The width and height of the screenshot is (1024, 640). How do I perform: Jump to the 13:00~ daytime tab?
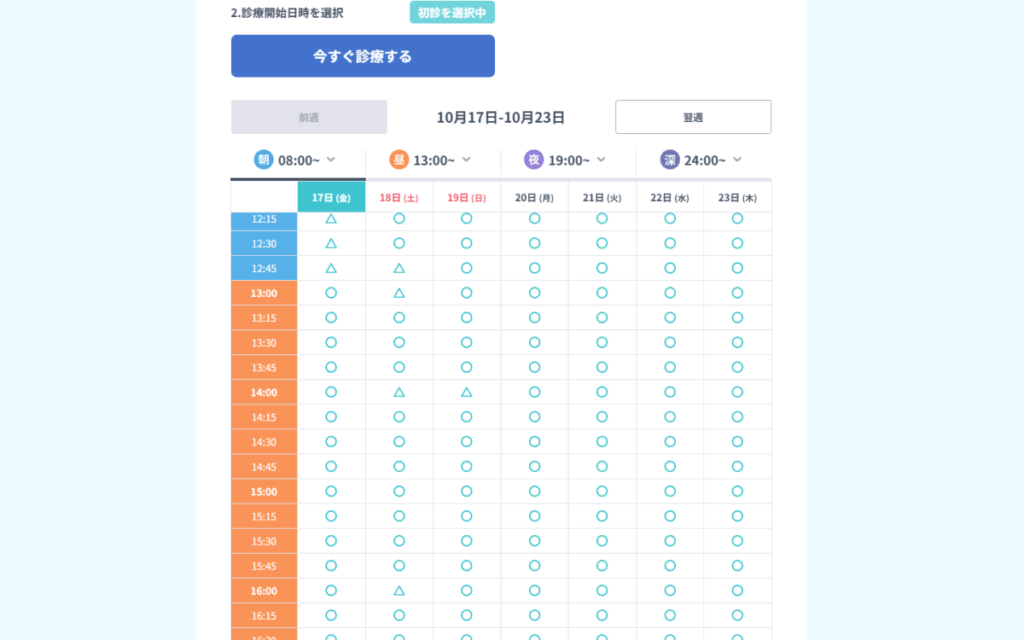(x=434, y=160)
